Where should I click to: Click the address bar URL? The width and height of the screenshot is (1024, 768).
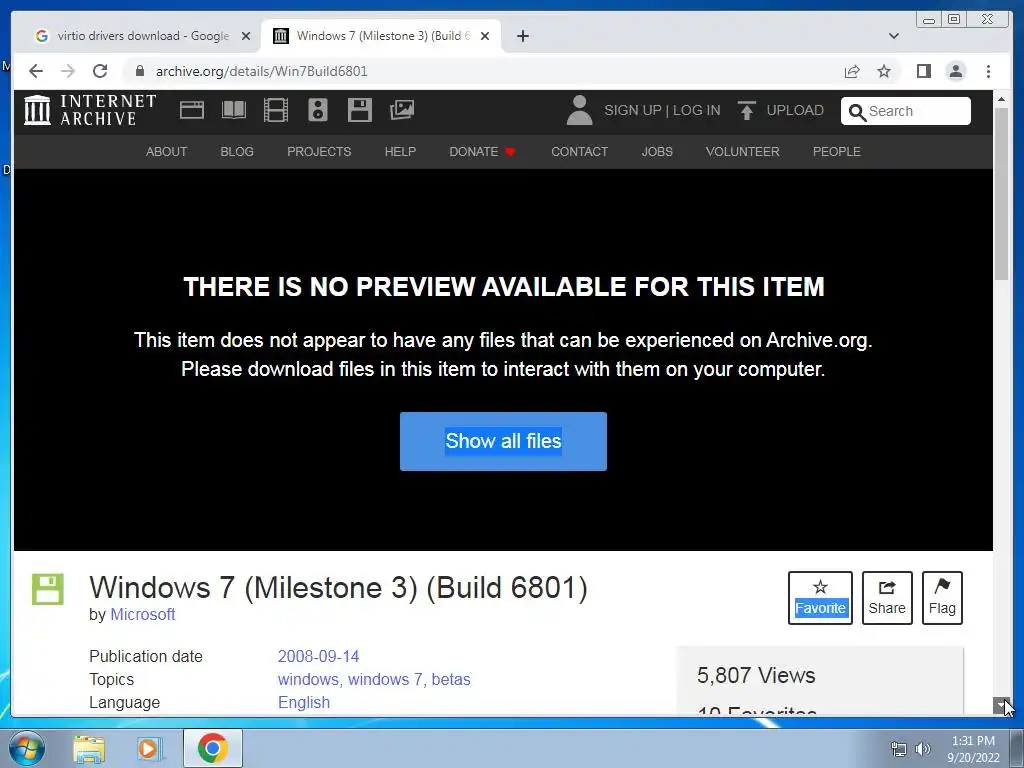261,71
